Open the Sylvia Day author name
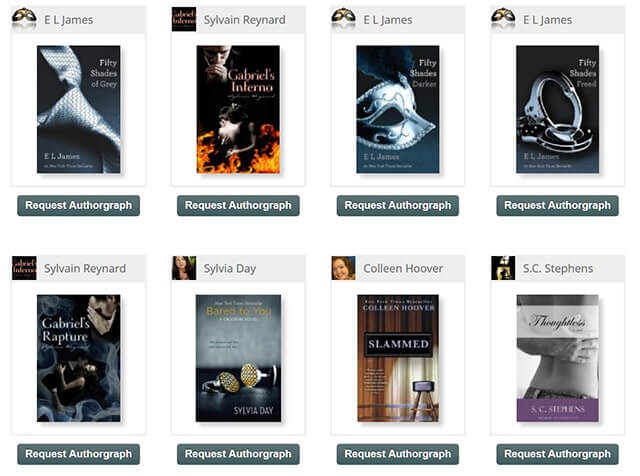 [230, 268]
